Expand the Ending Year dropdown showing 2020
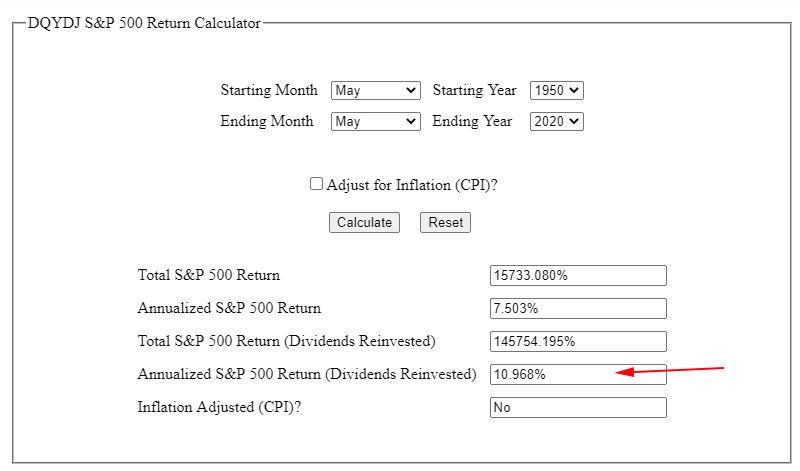The image size is (800, 471). tap(556, 121)
